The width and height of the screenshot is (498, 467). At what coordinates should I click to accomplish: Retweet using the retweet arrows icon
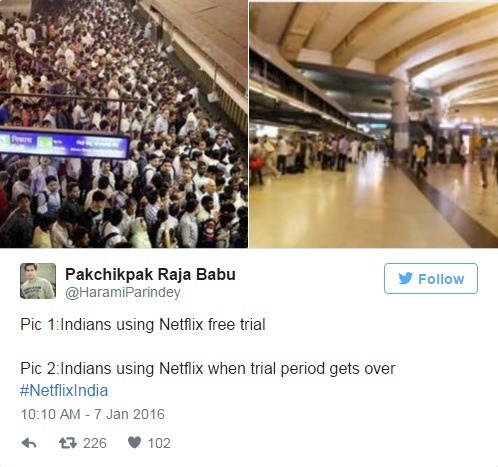68,443
